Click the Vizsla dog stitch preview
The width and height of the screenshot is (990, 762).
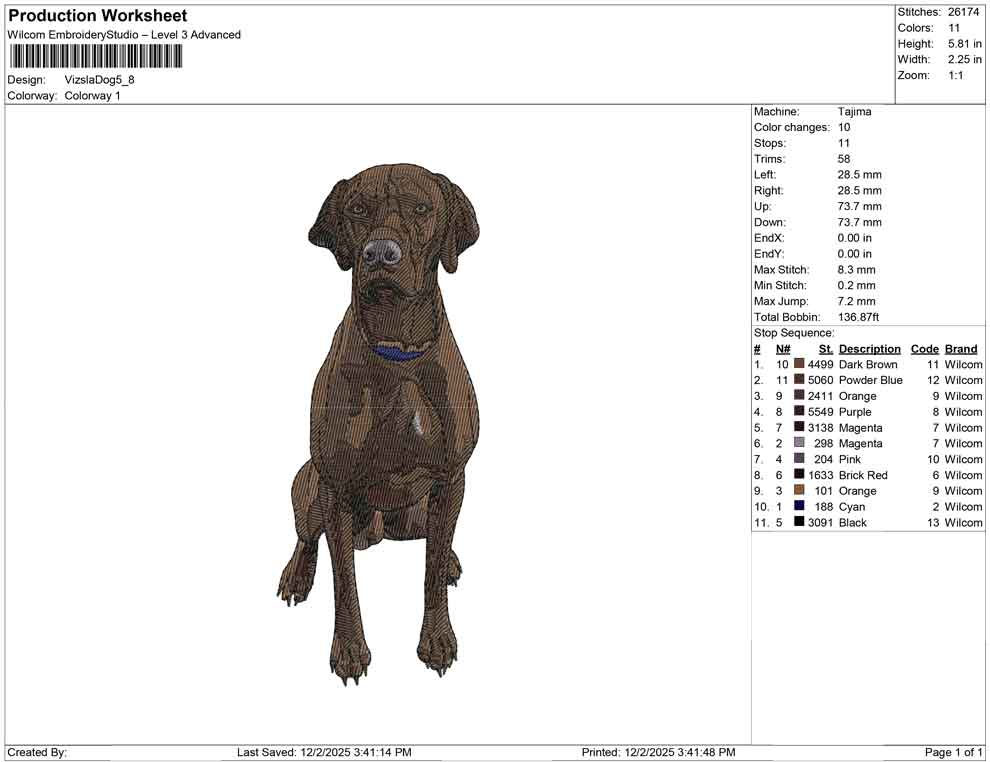380,420
